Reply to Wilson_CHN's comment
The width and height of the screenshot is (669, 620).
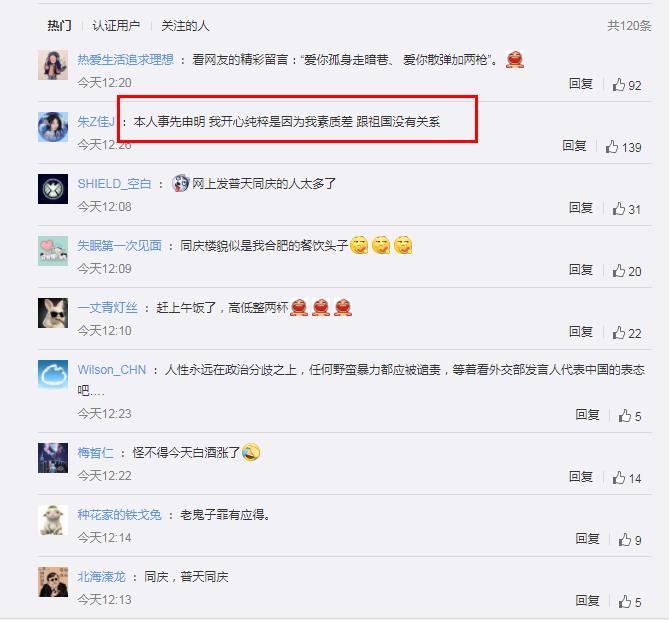[587, 414]
